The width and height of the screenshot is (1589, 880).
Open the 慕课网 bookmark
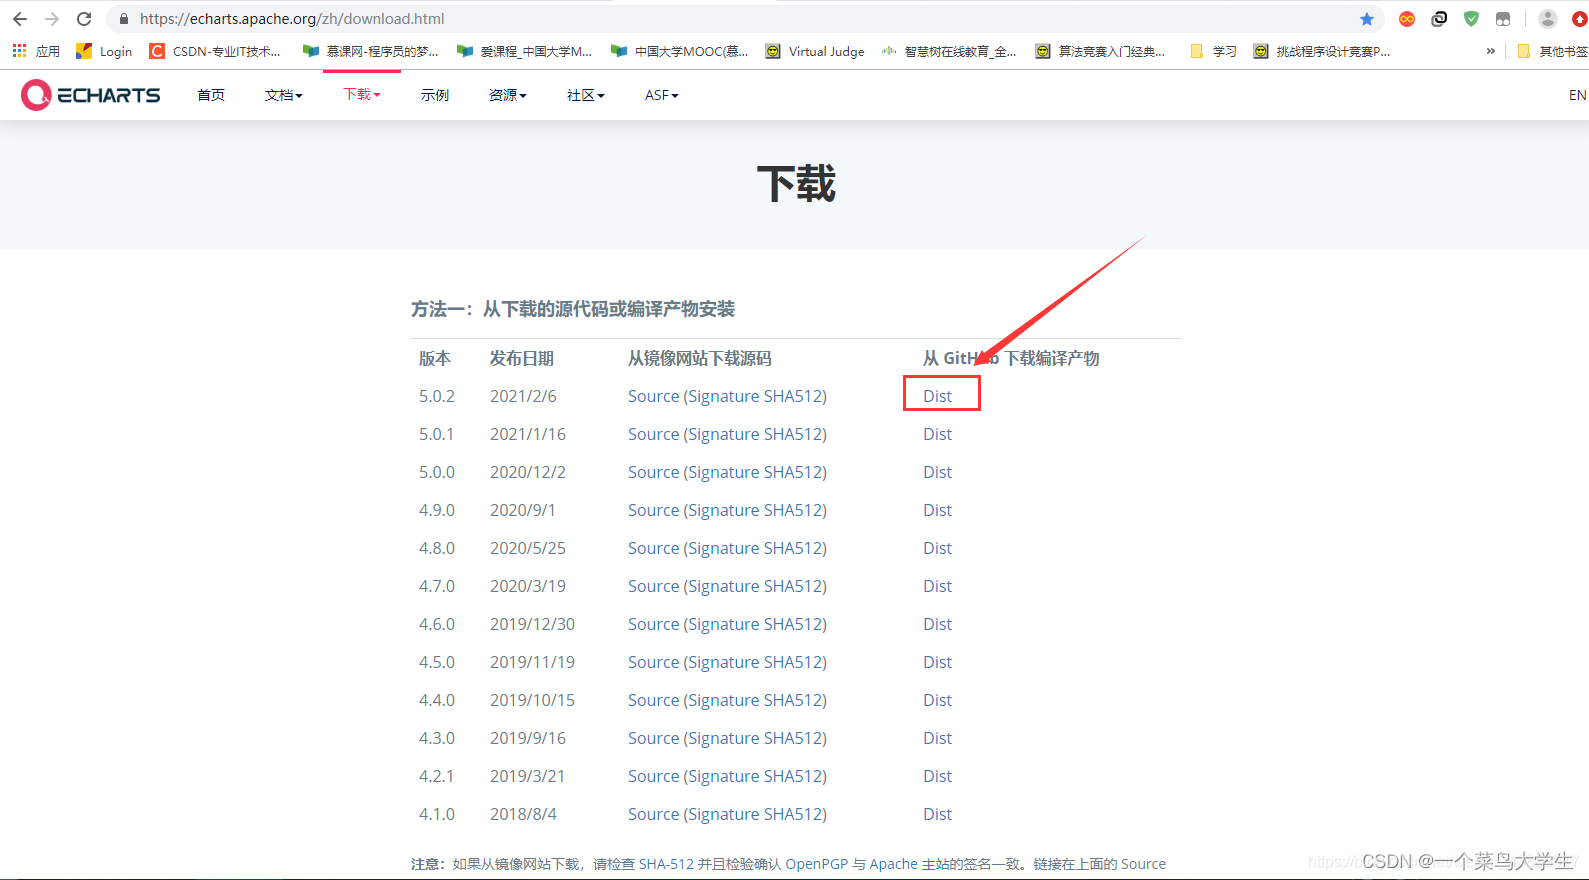pyautogui.click(x=371, y=51)
